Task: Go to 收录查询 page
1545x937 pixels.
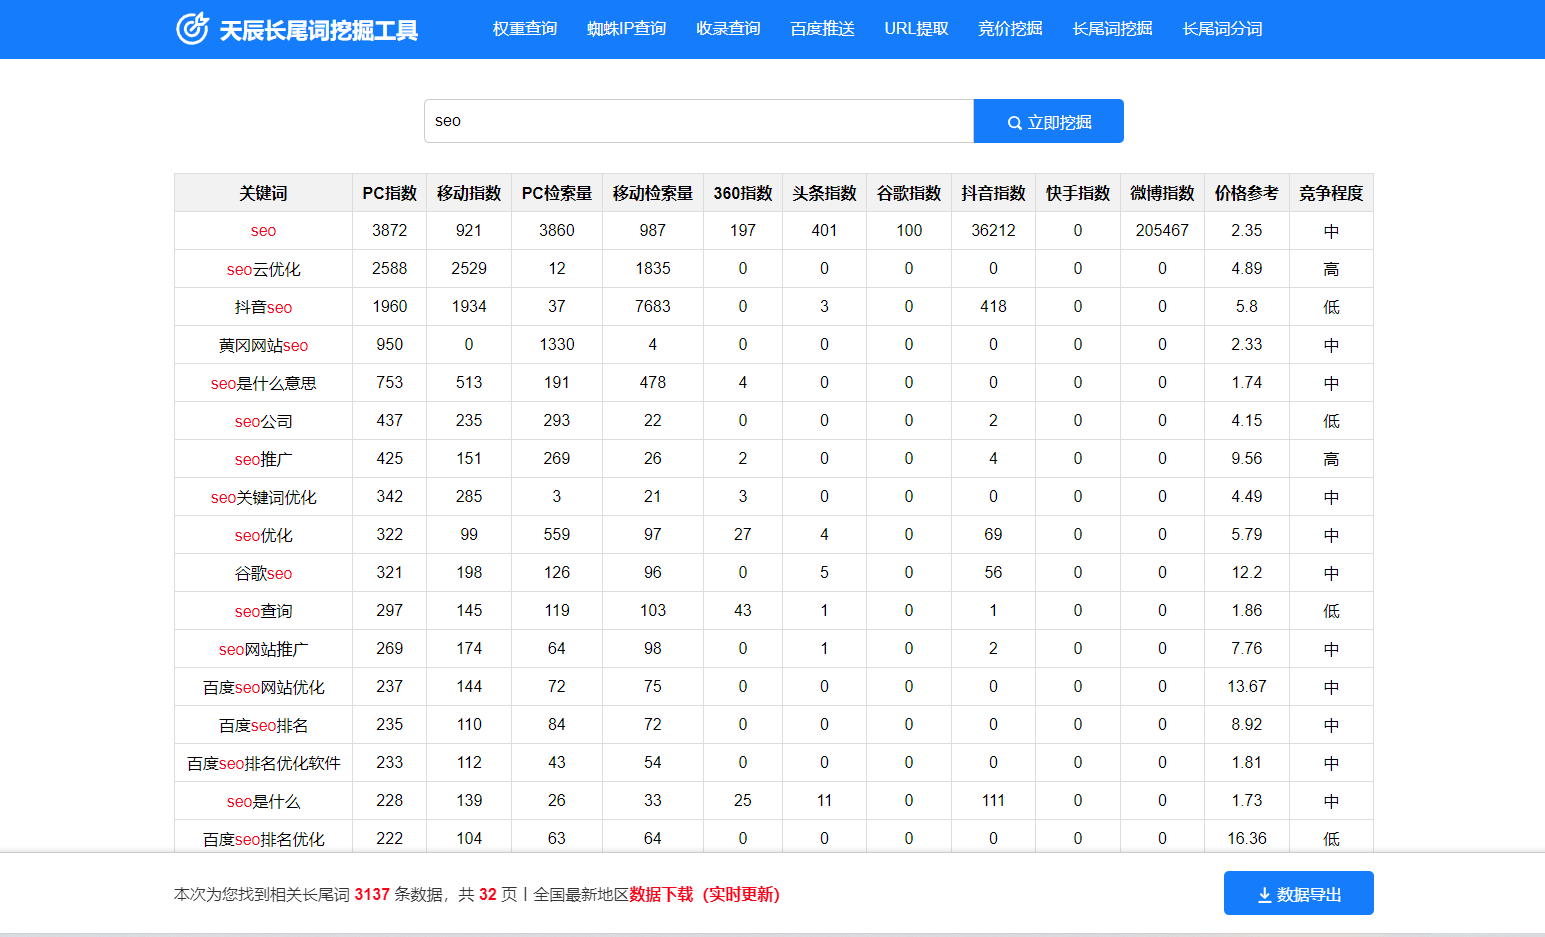Action: 728,29
